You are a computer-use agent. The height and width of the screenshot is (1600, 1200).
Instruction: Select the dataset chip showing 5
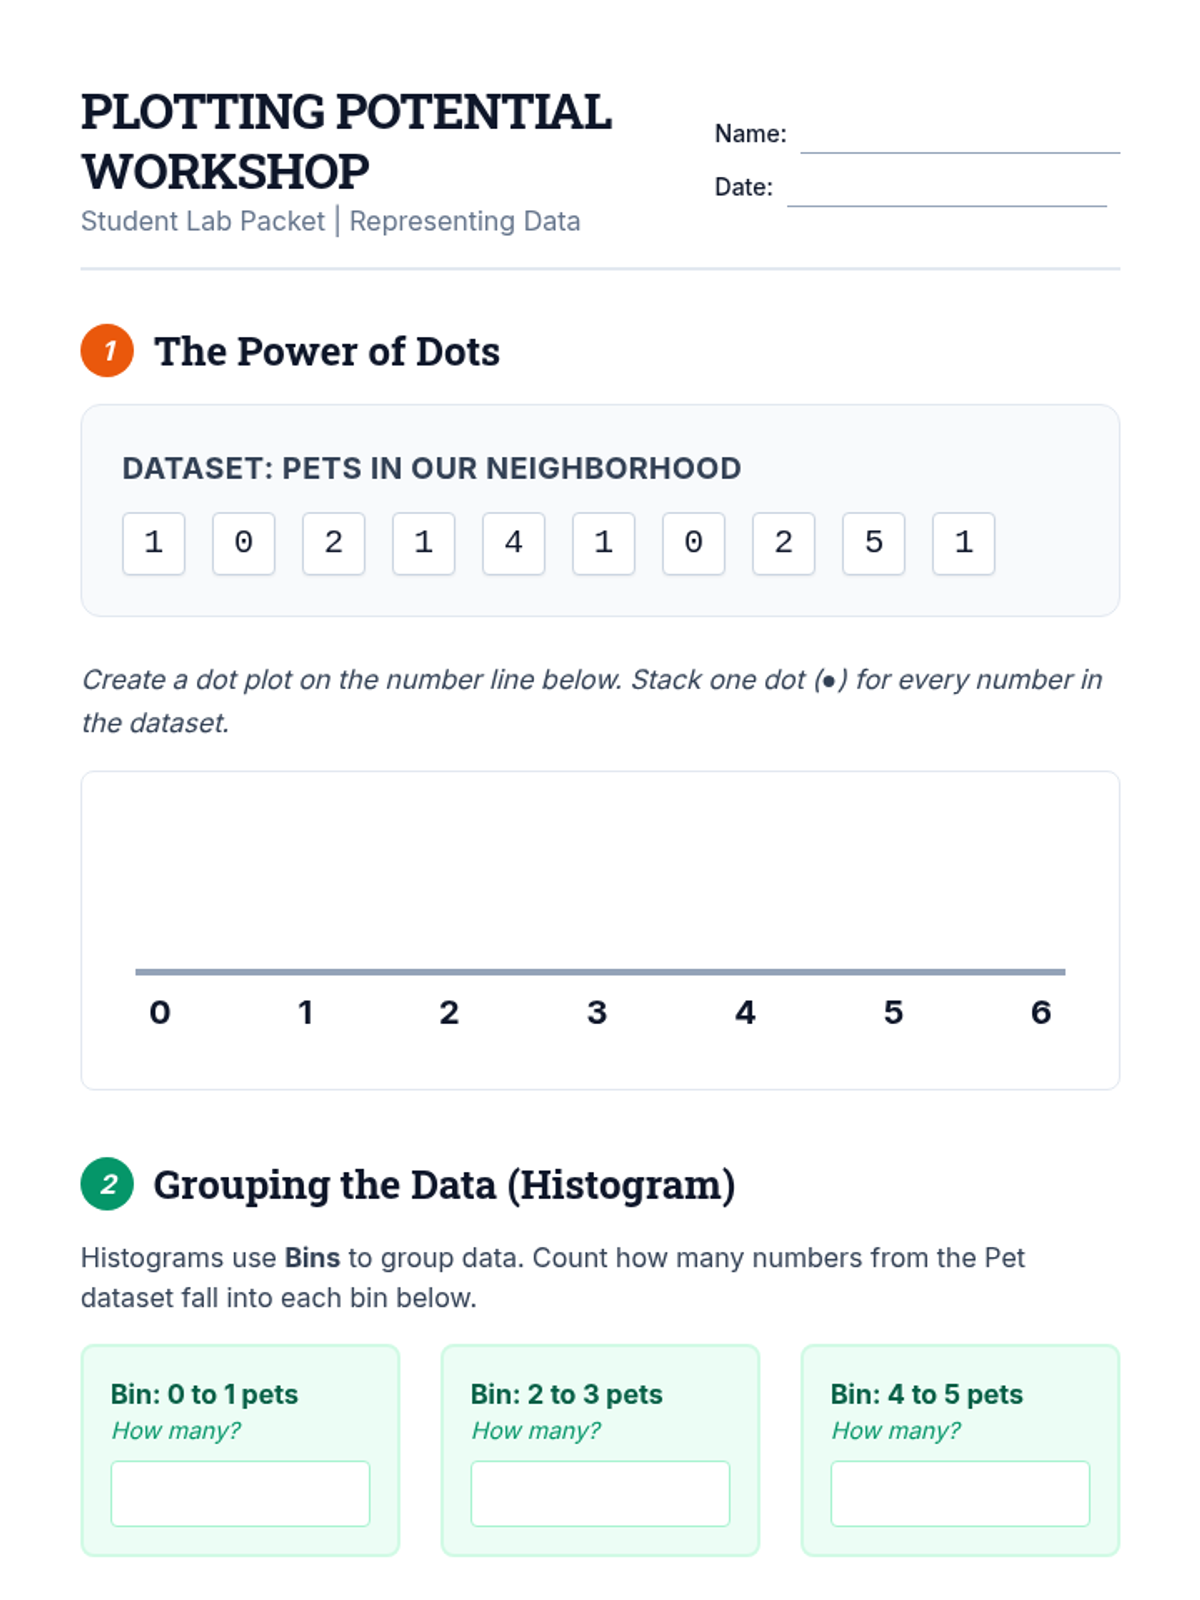pos(874,543)
